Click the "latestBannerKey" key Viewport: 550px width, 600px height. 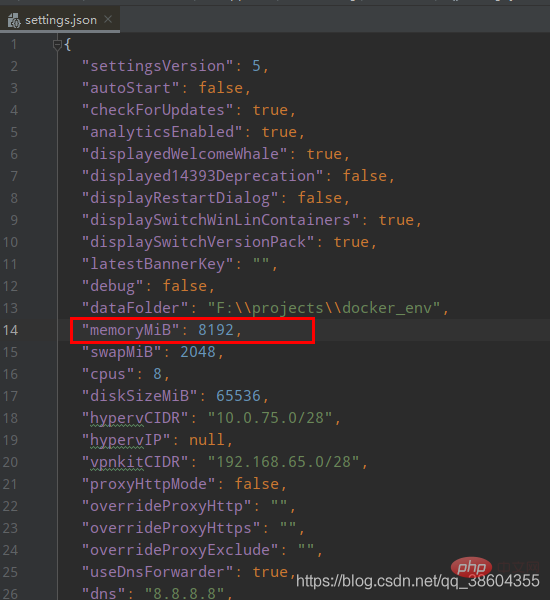pyautogui.click(x=157, y=264)
